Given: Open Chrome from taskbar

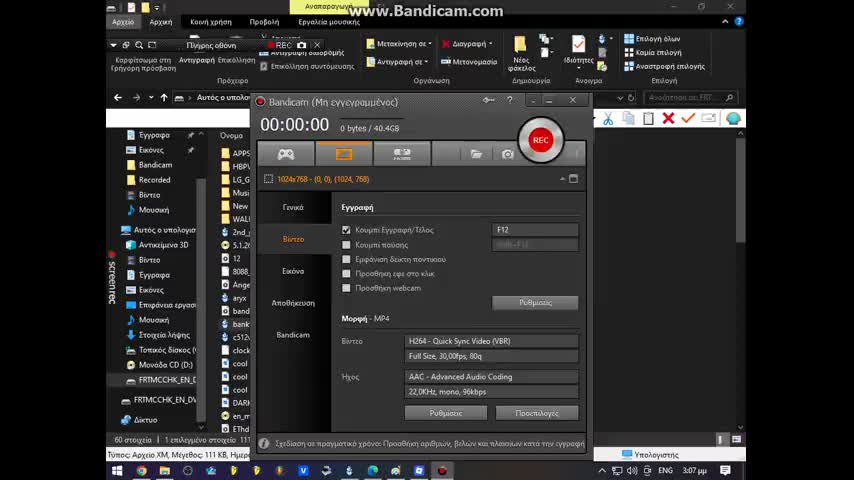Looking at the screenshot, I should tap(141, 471).
